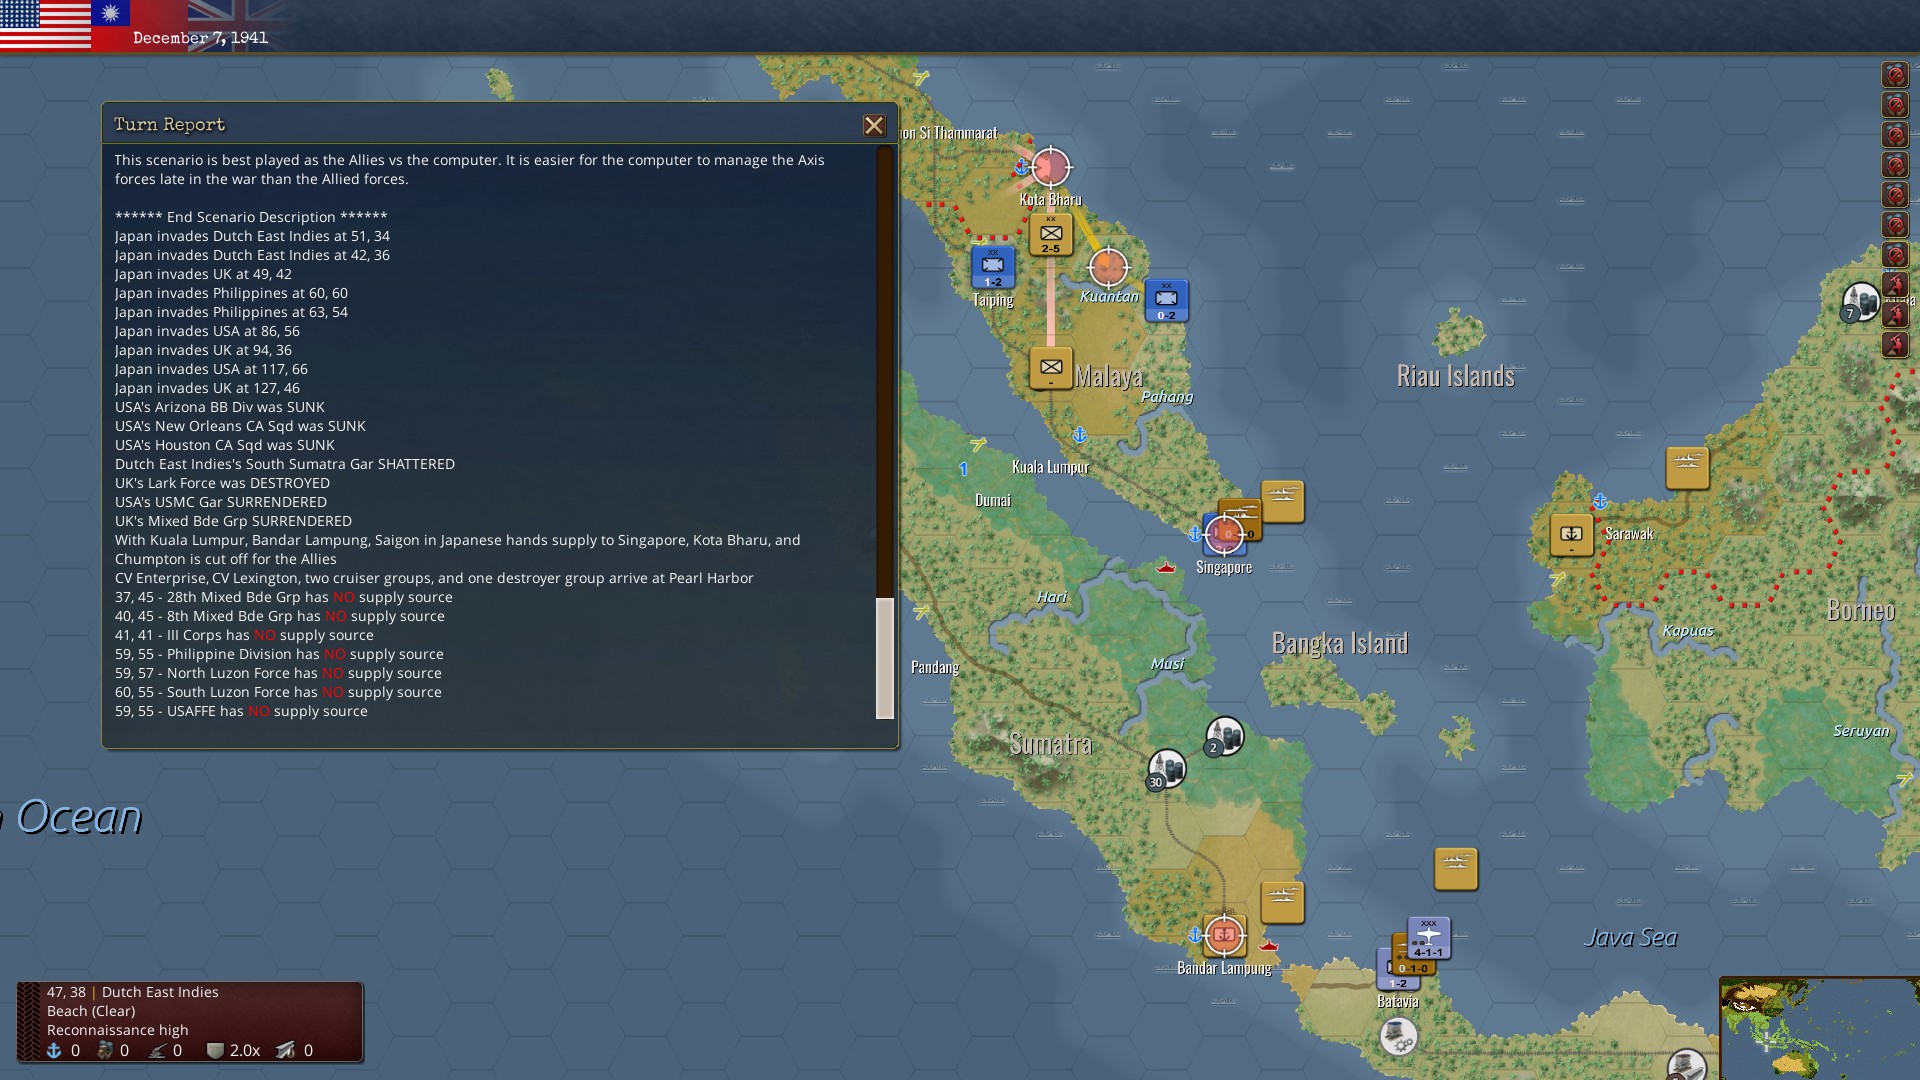Click the USA flag at top left
Screen dimensions: 1920x1080
coord(45,24)
